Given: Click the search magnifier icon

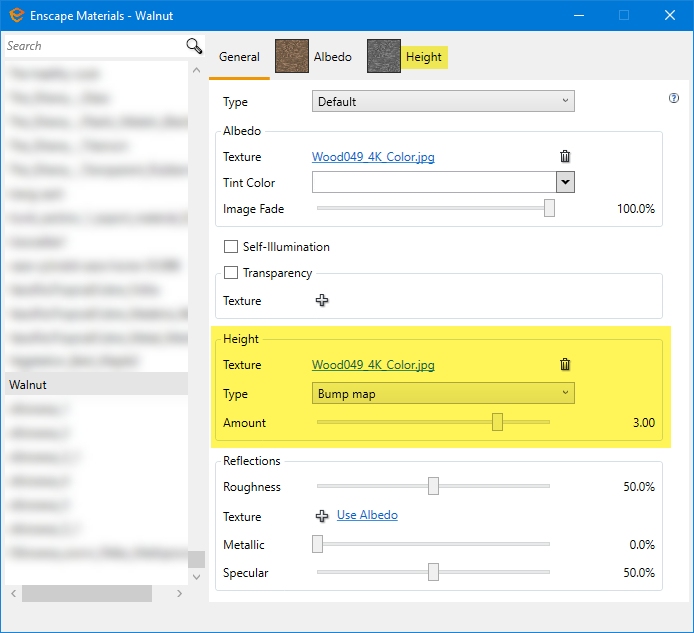Looking at the screenshot, I should tap(194, 46).
